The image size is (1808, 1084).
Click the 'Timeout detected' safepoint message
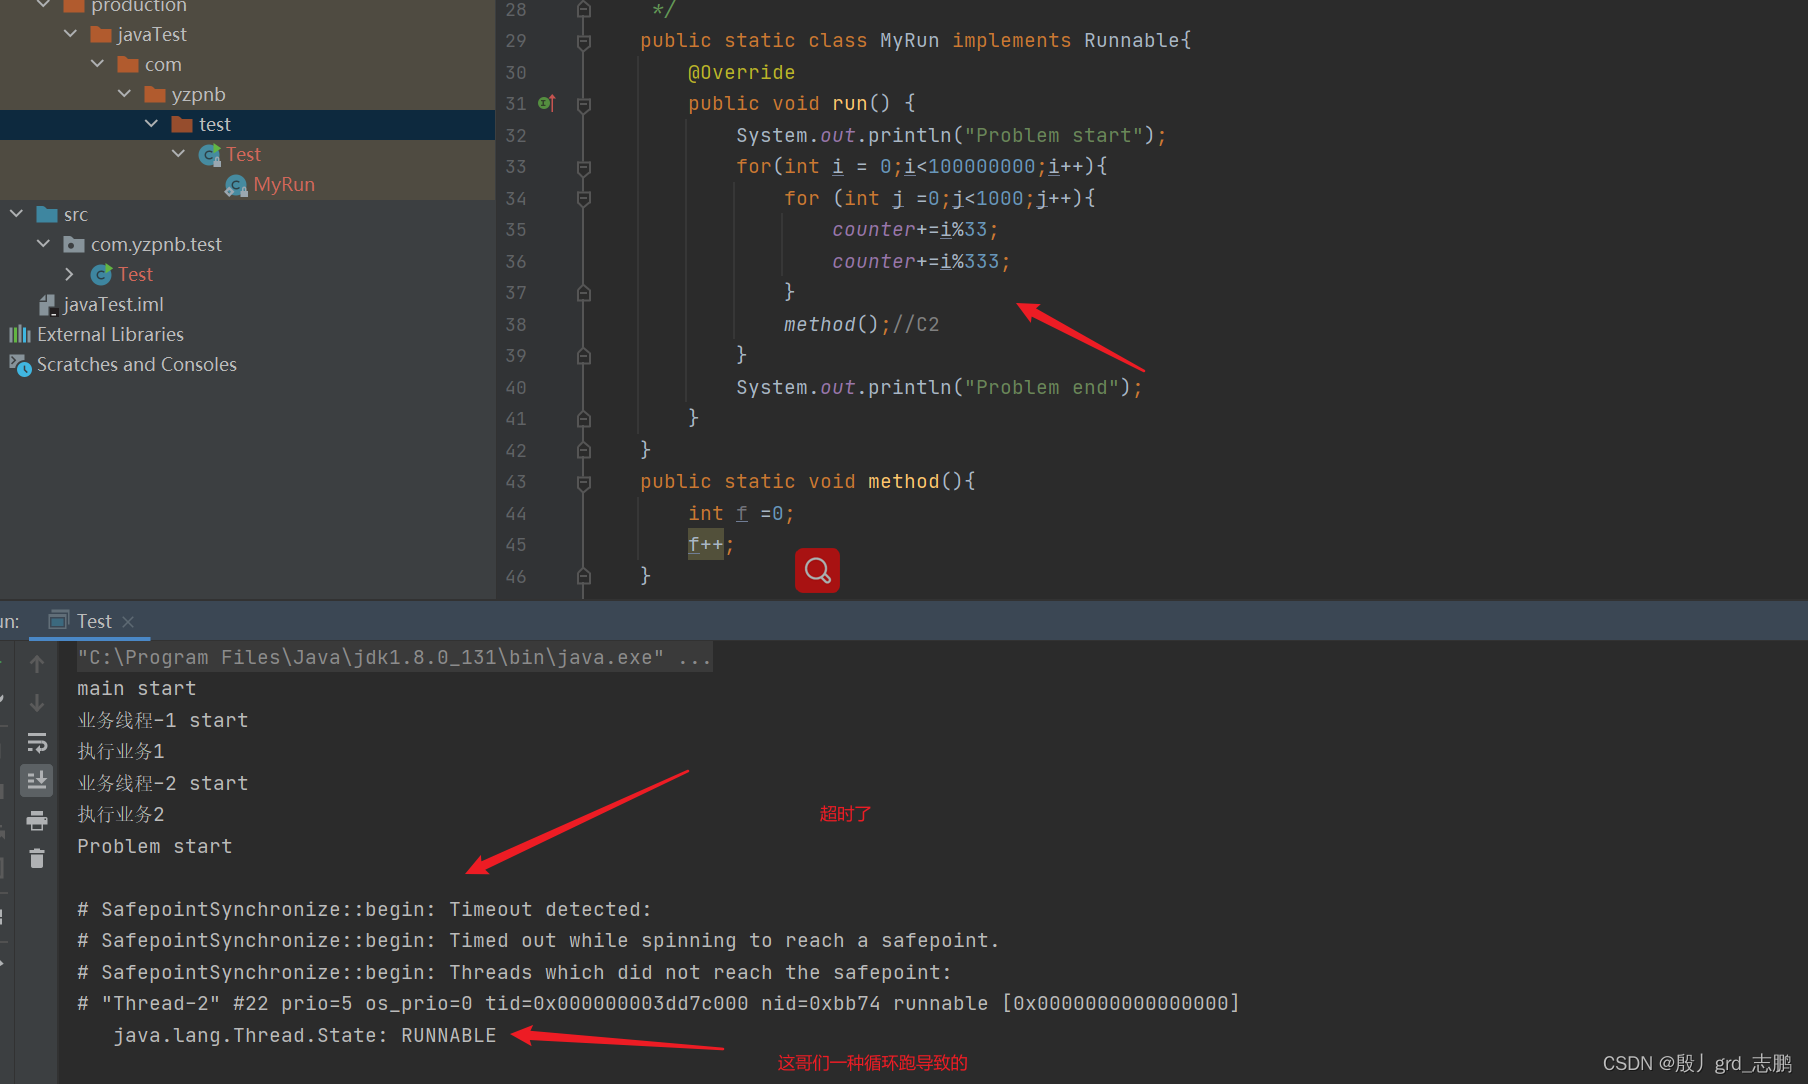pos(364,909)
